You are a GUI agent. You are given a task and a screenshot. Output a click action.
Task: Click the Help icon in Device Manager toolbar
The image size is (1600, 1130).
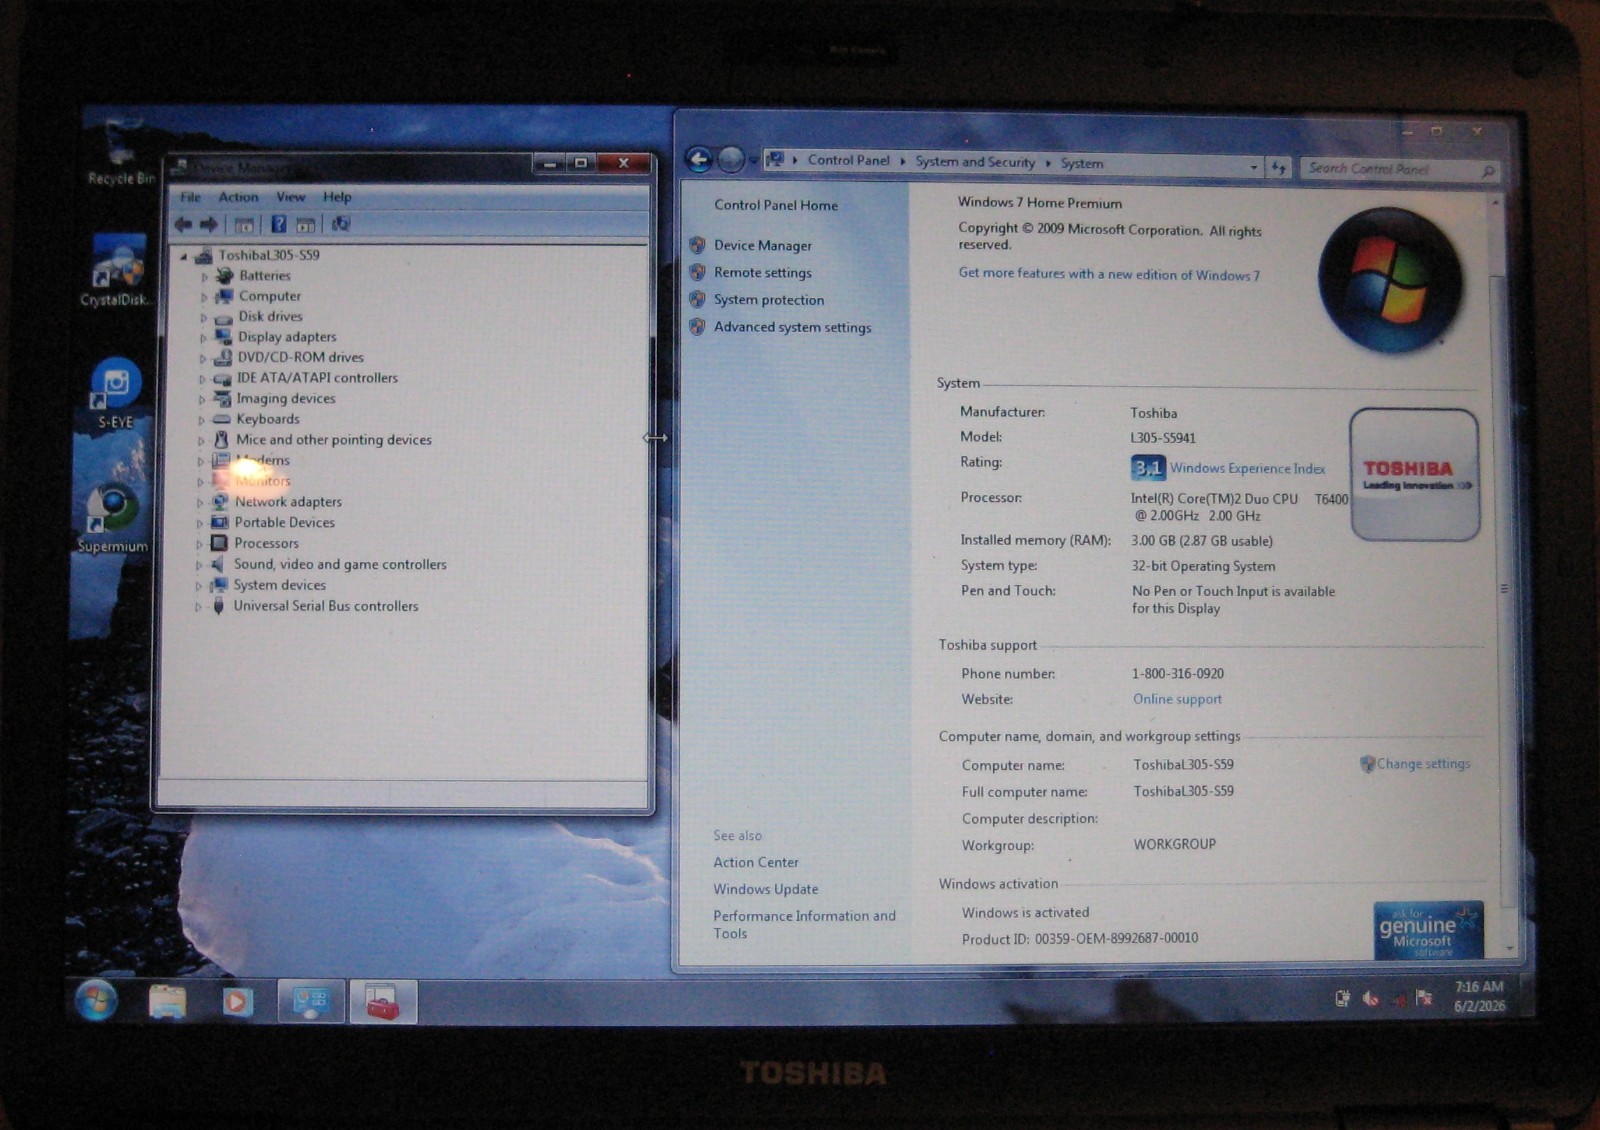pyautogui.click(x=279, y=224)
